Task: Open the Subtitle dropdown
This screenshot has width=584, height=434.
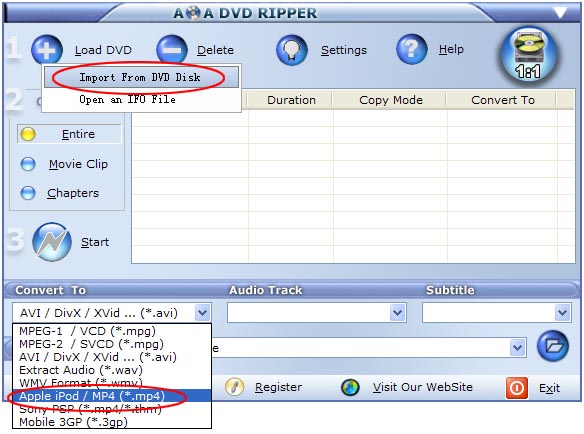Action: pyautogui.click(x=562, y=313)
